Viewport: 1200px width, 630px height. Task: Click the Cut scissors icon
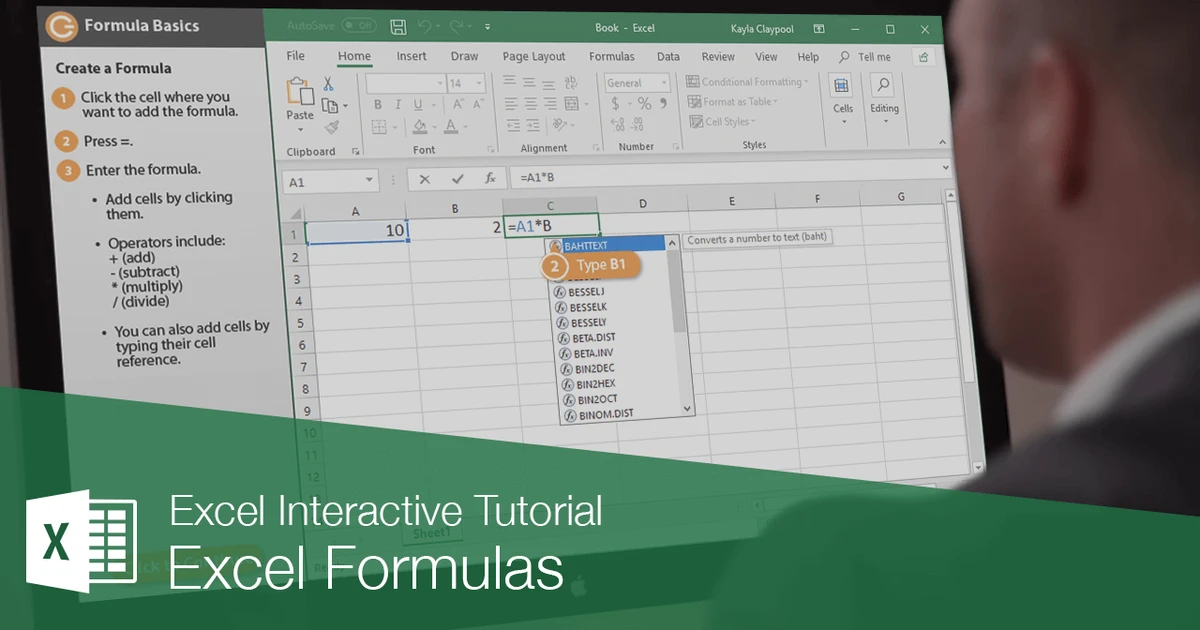click(328, 84)
